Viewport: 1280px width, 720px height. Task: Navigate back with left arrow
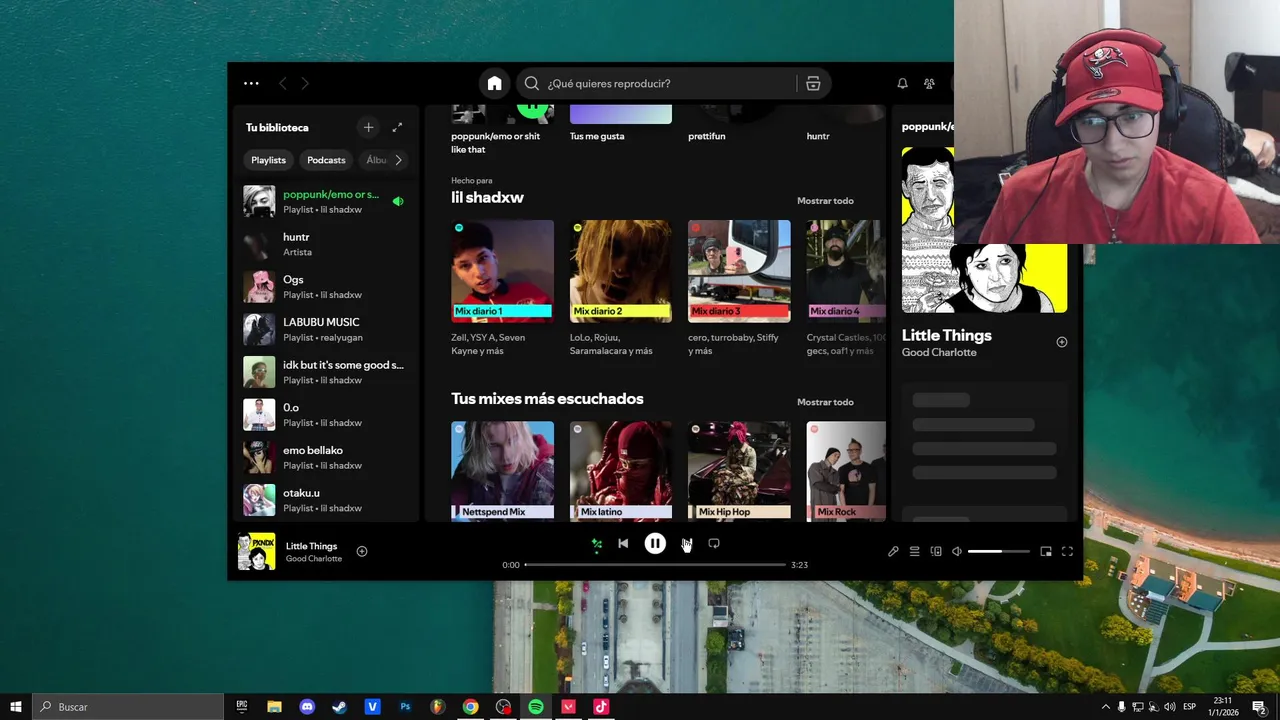(282, 83)
